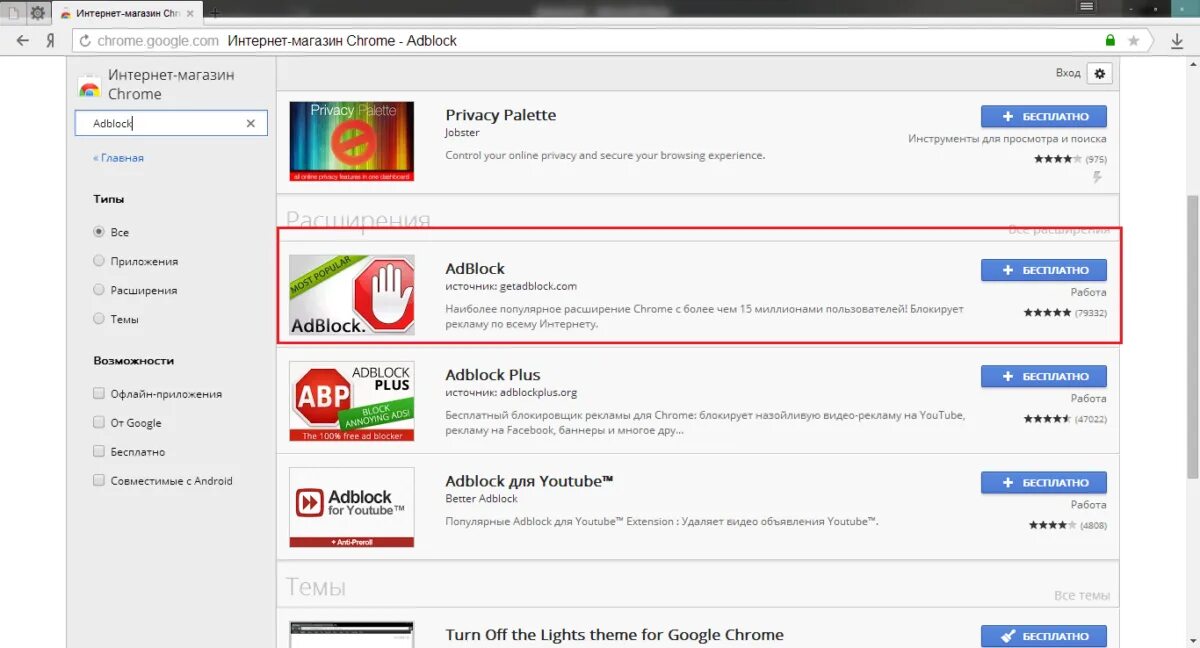The height and width of the screenshot is (648, 1200).
Task: Open the AdBlock extension title
Action: (x=475, y=268)
